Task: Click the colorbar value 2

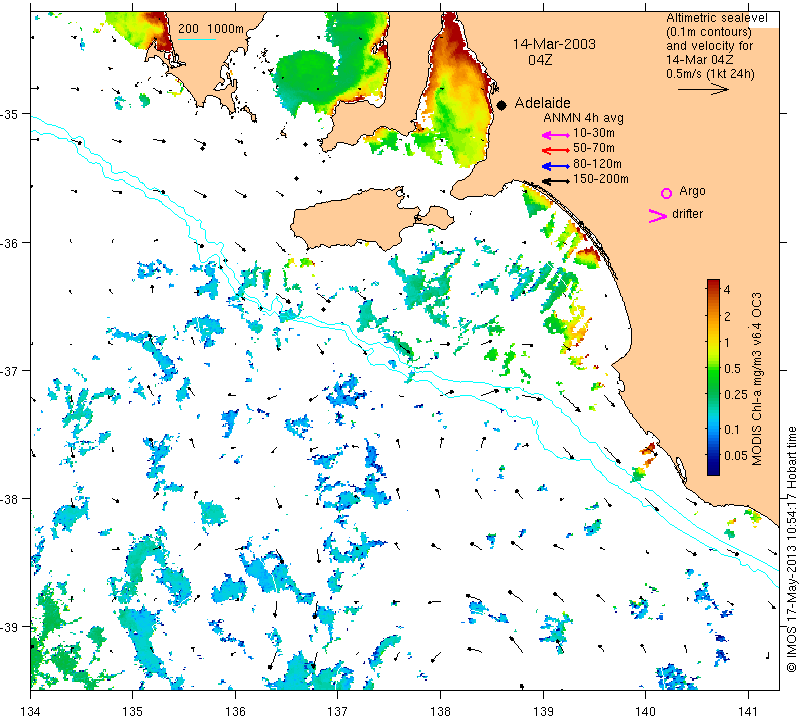Action: point(727,316)
